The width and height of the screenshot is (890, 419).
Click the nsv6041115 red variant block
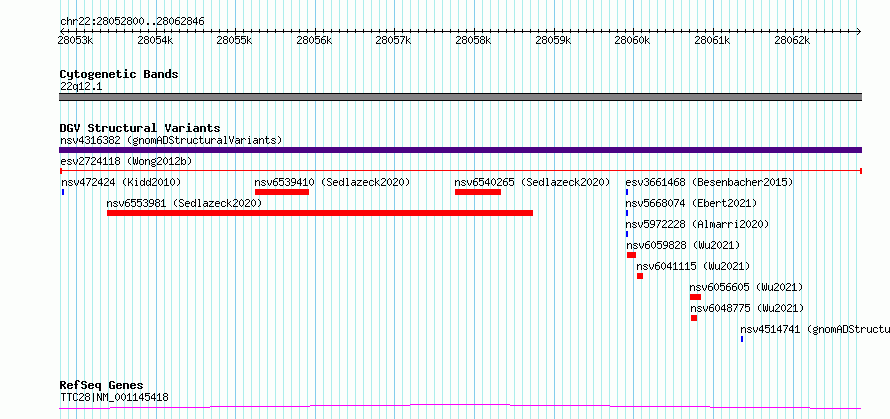point(640,276)
